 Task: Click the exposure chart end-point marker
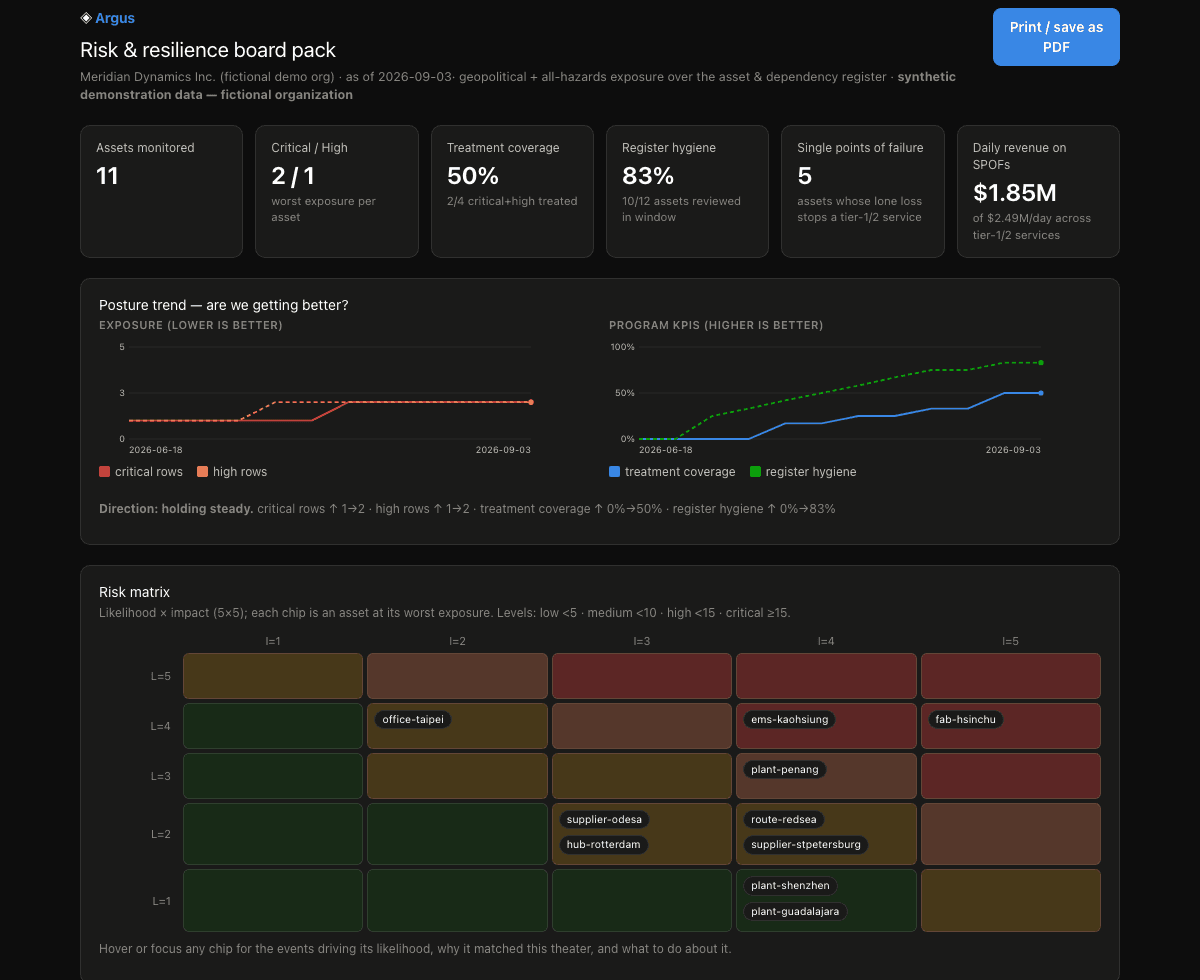531,402
